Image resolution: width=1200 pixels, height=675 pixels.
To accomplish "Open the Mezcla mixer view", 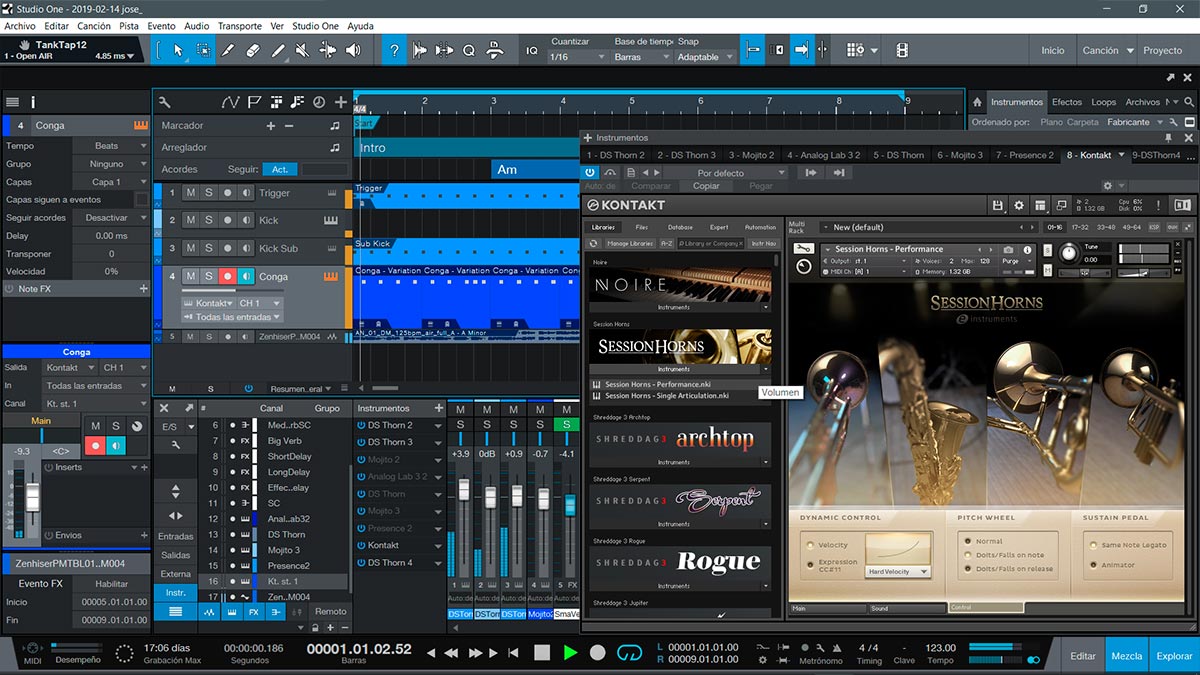I will tap(1127, 656).
